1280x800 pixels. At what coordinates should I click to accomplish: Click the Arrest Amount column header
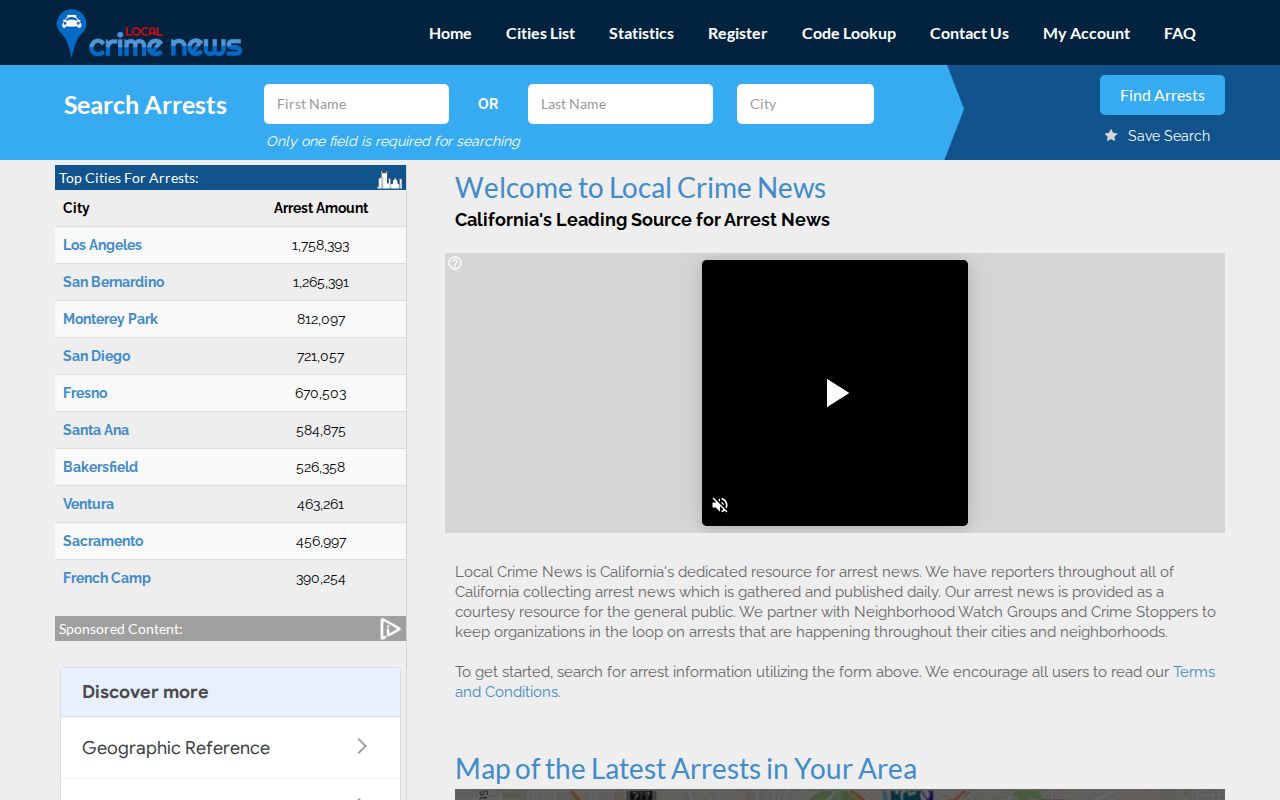point(321,208)
